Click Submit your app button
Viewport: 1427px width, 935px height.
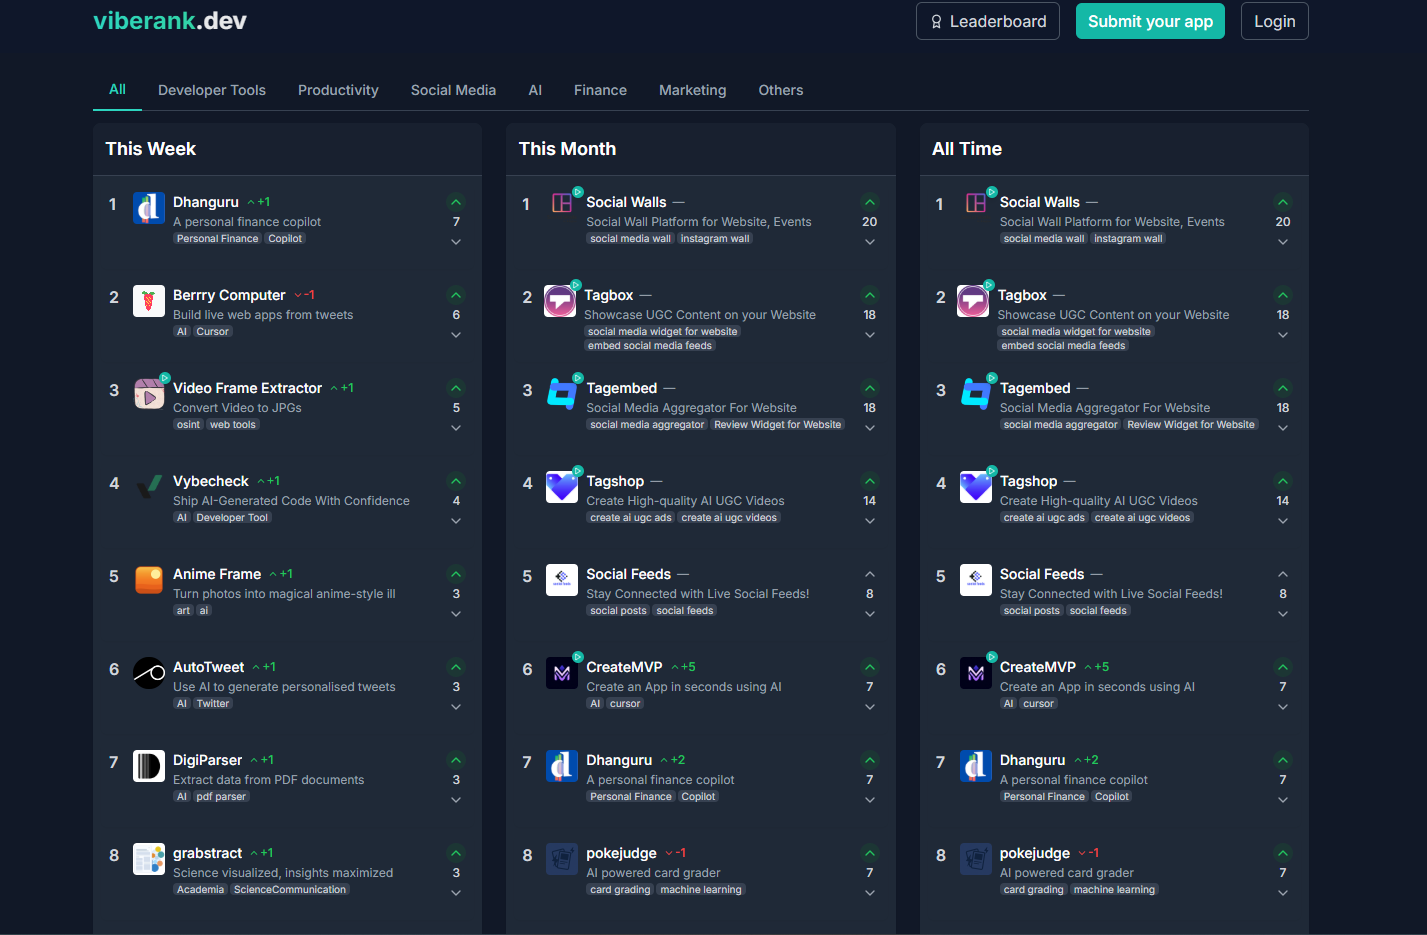1150,21
